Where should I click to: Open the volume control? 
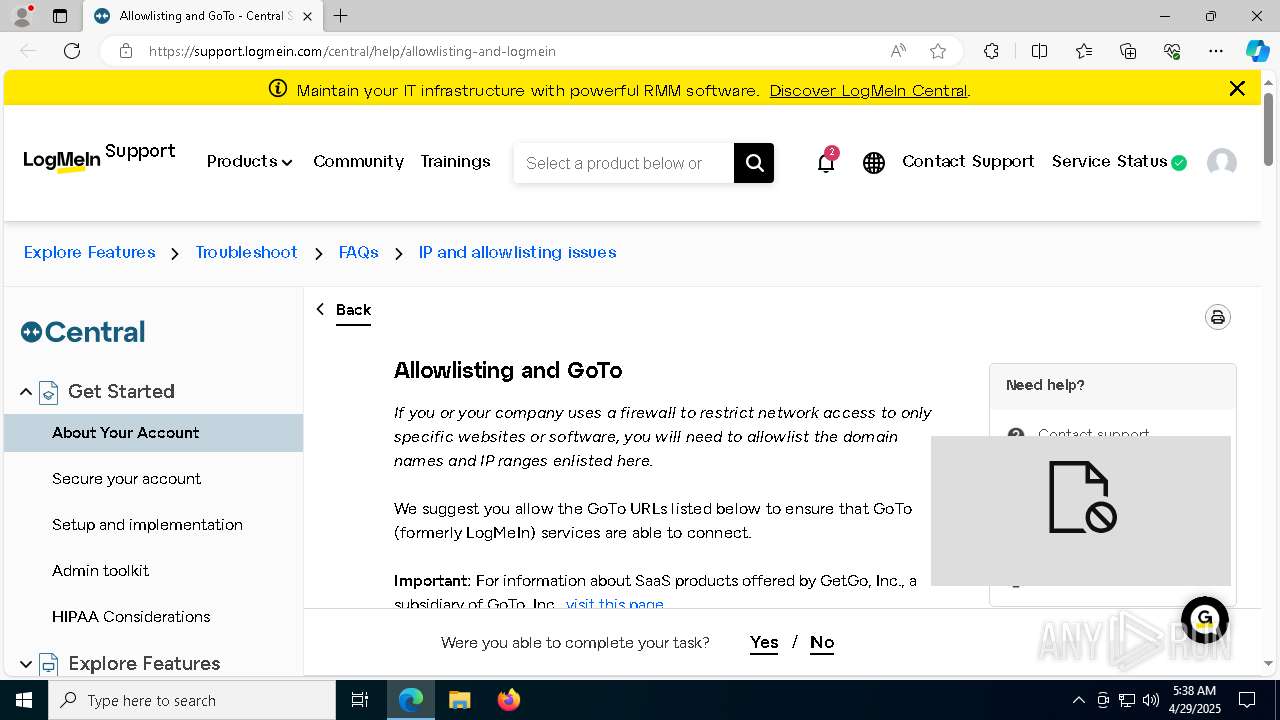1150,700
